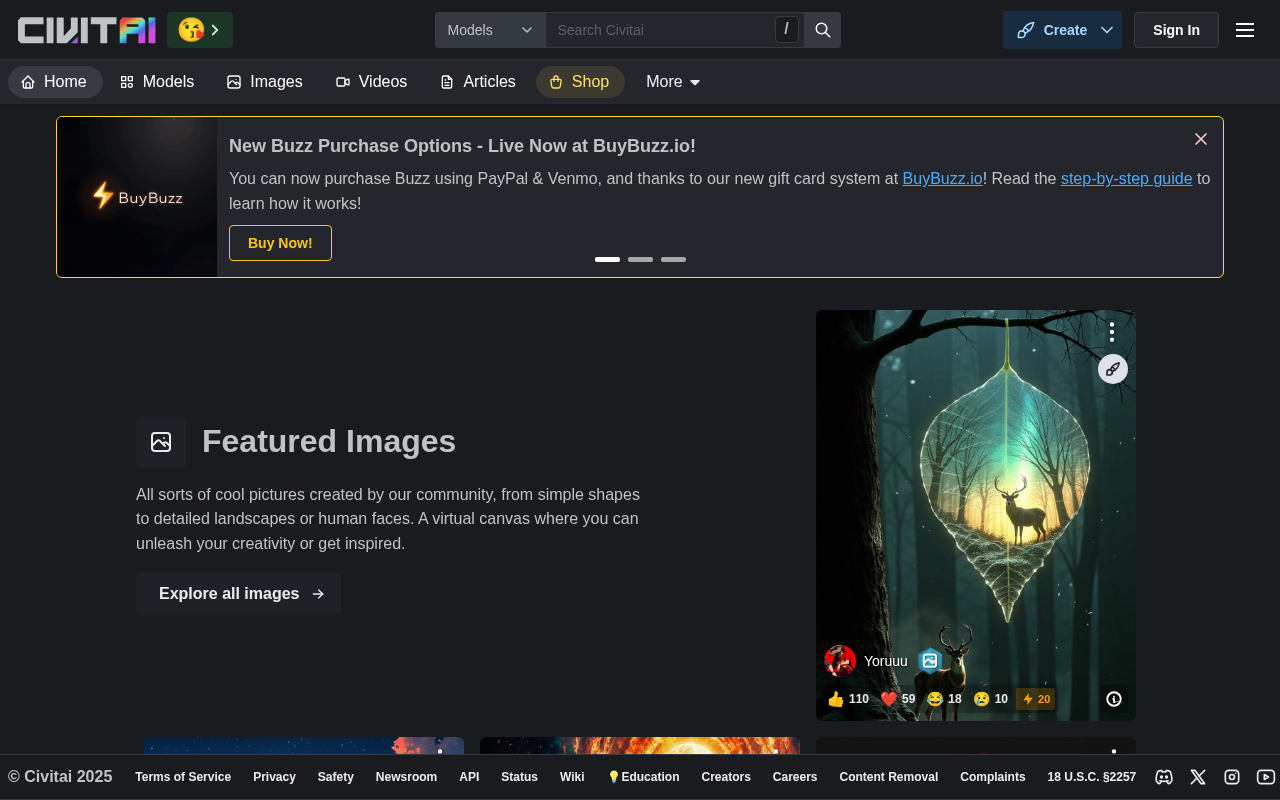Image resolution: width=1280 pixels, height=800 pixels.
Task: Click the Buy Now! button in the banner
Action: tap(280, 243)
